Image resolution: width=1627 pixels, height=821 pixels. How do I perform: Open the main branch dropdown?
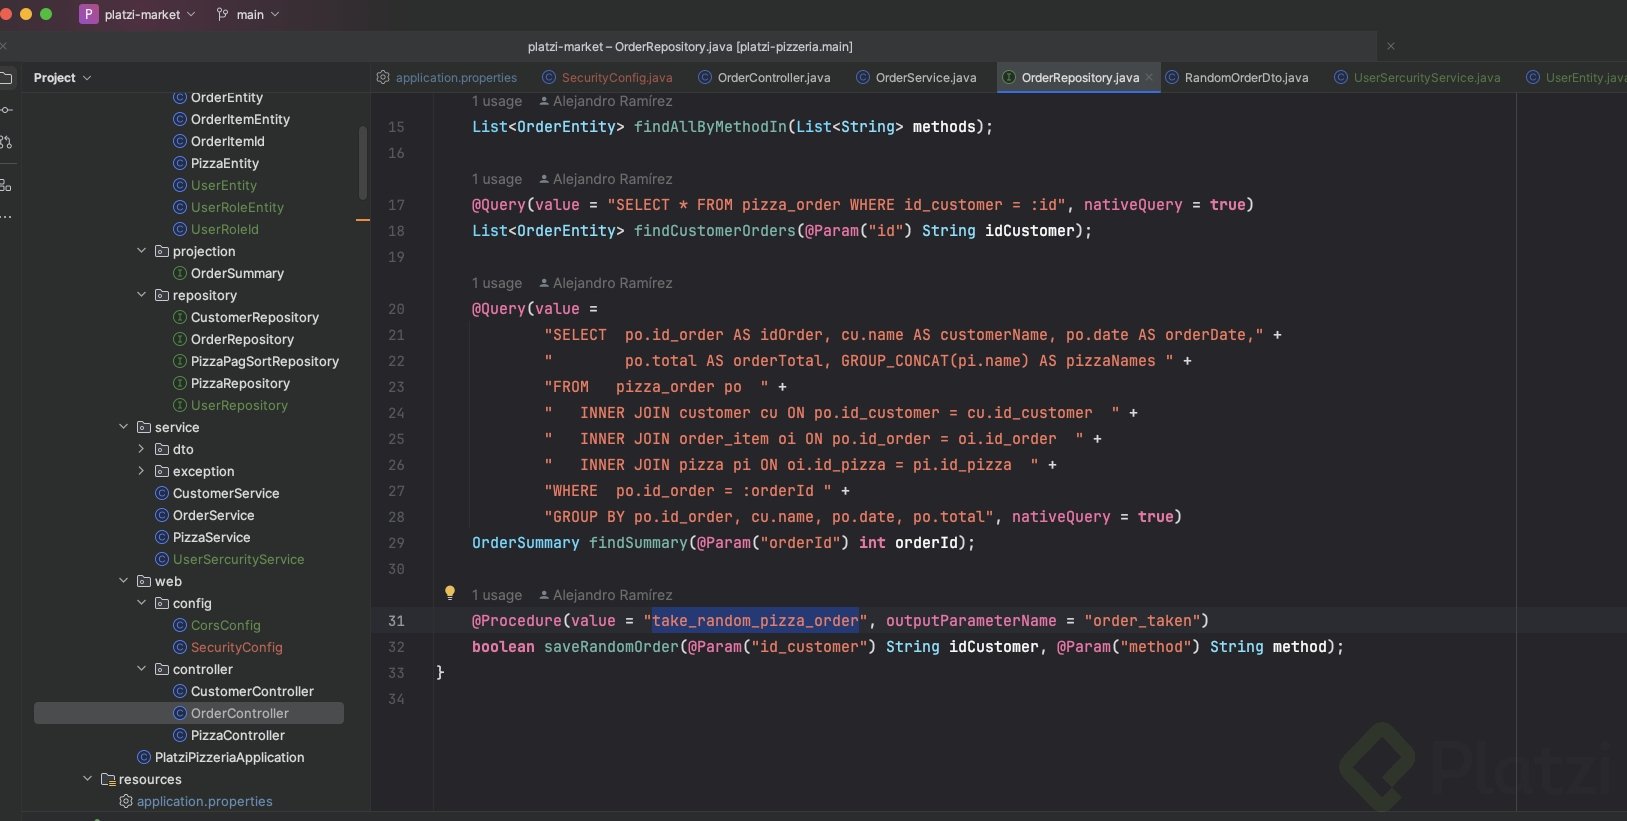tap(249, 15)
